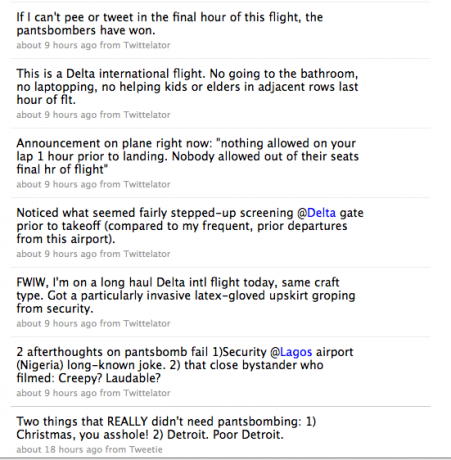
Task: Click Twittelator source on pantsbombers won tweet
Action: (147, 45)
